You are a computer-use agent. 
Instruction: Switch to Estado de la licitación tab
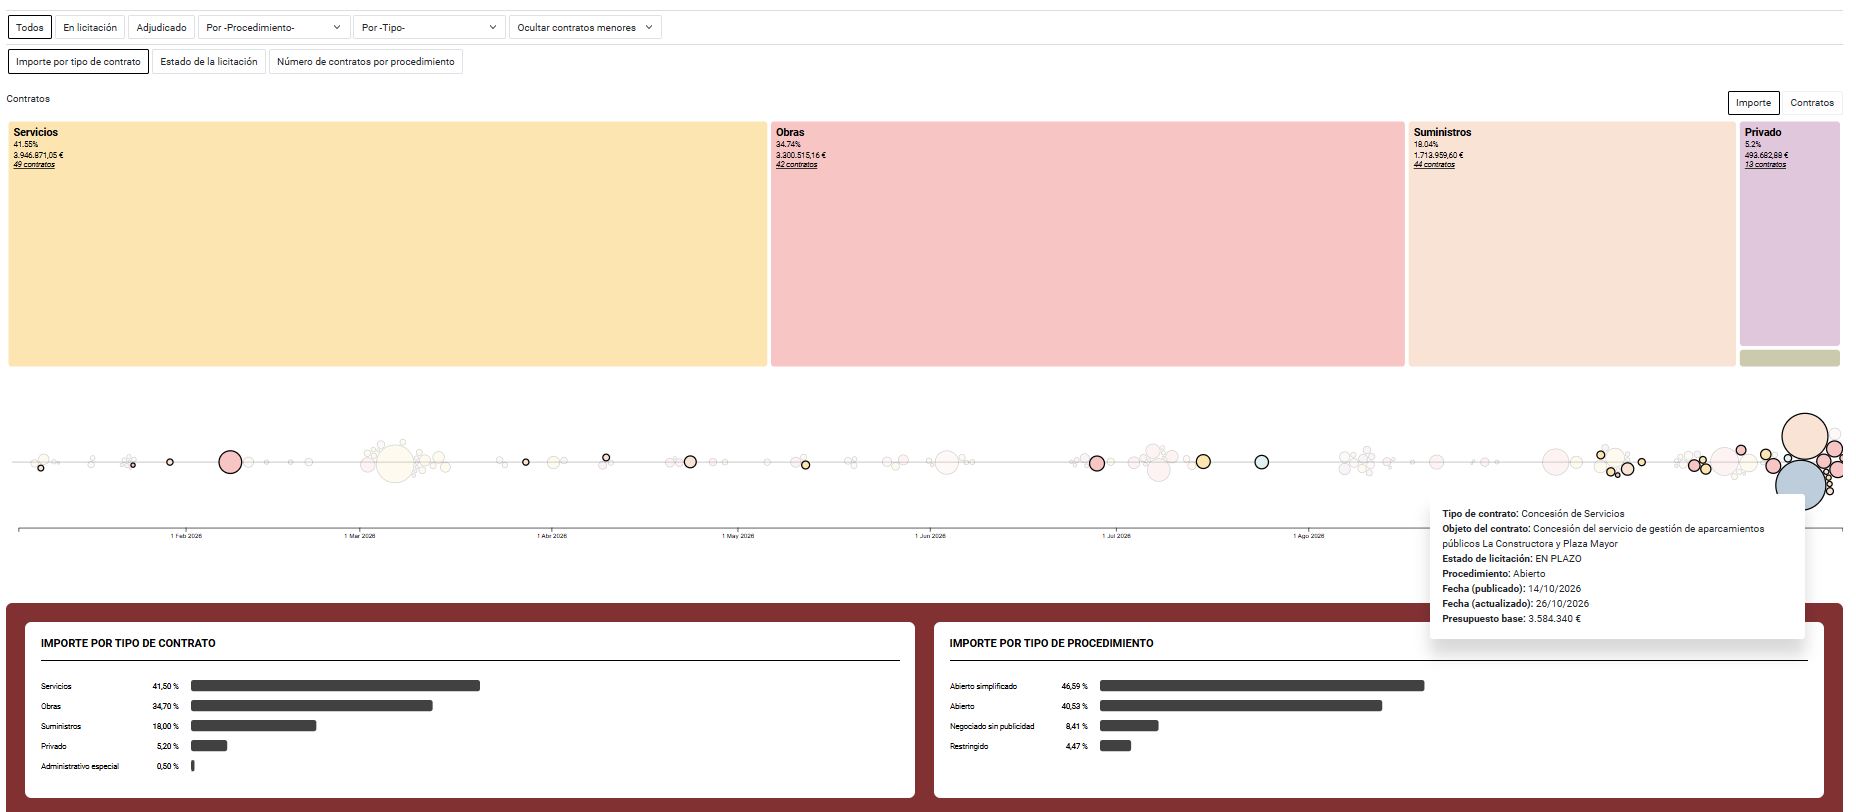209,61
